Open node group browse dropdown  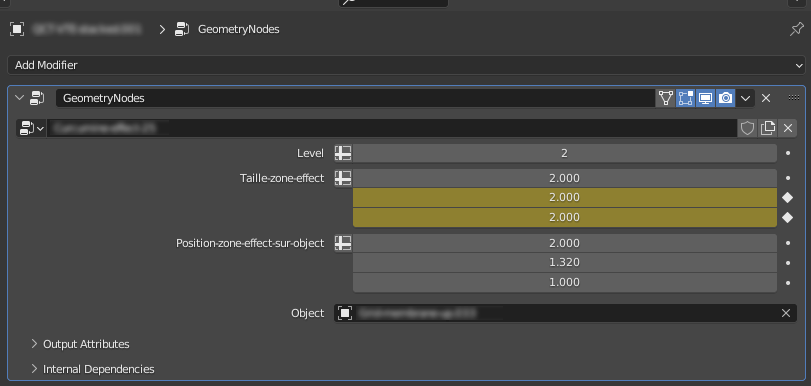pos(32,128)
